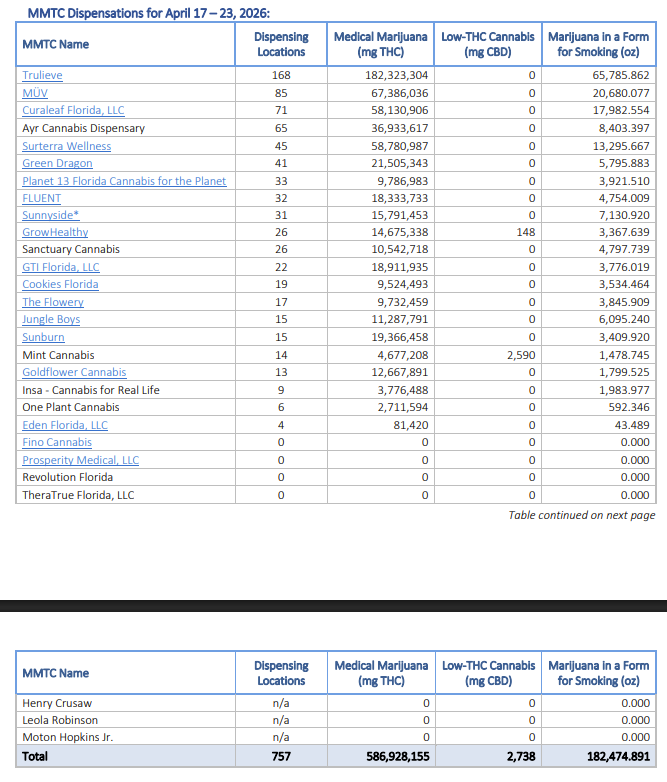Select the TheraTrue Florida, LLC name
This screenshot has height=782, width=667.
(78, 495)
